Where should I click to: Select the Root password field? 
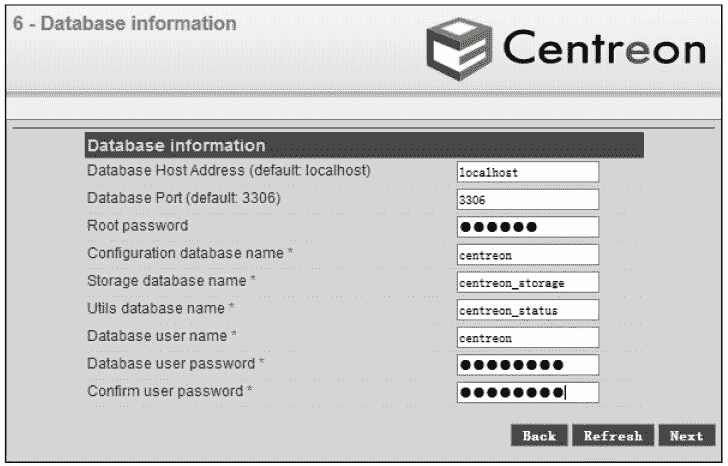tap(527, 227)
